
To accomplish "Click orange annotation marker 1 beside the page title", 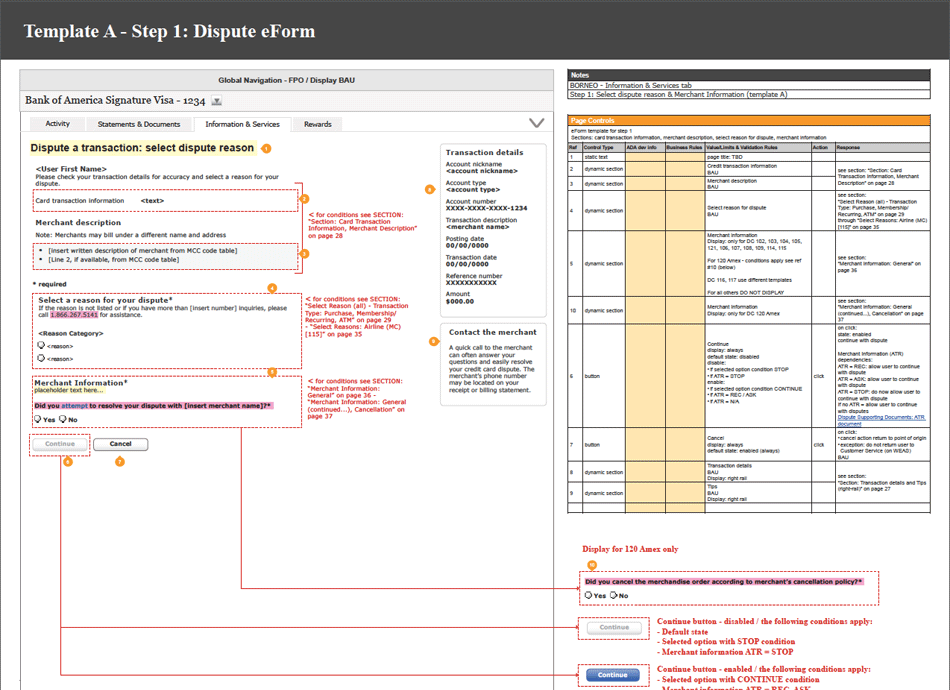I will pos(266,149).
